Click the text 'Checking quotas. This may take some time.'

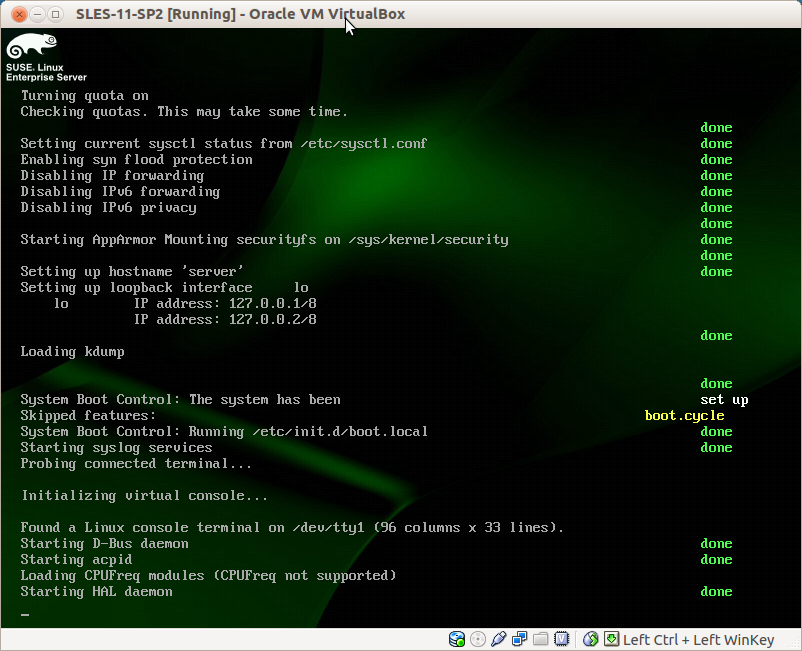point(184,111)
